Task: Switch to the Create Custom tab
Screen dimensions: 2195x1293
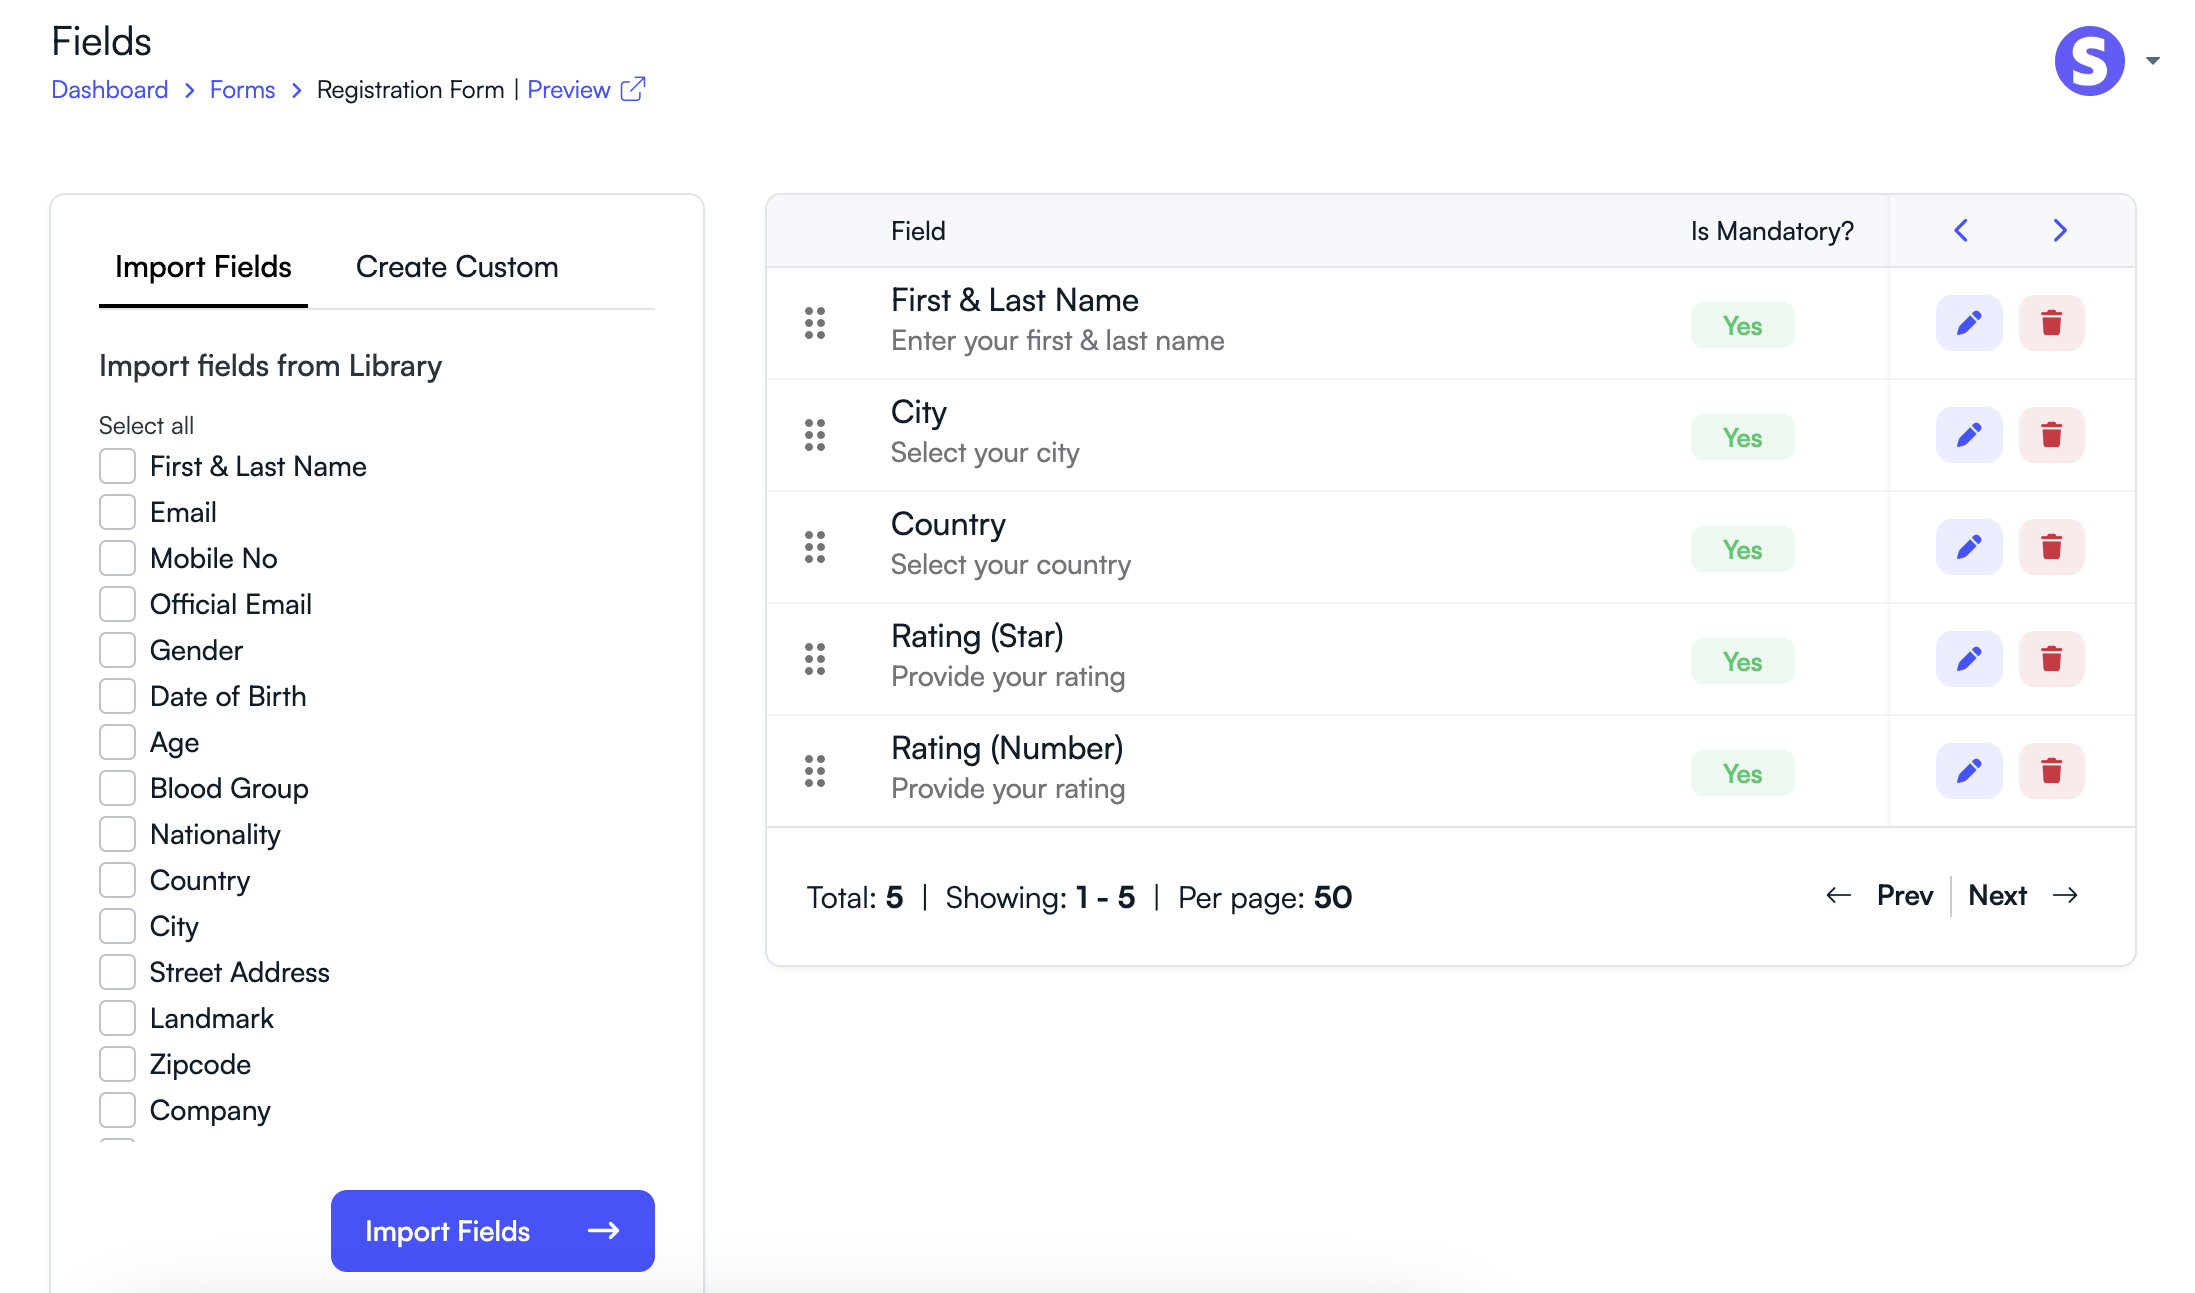Action: (x=456, y=267)
